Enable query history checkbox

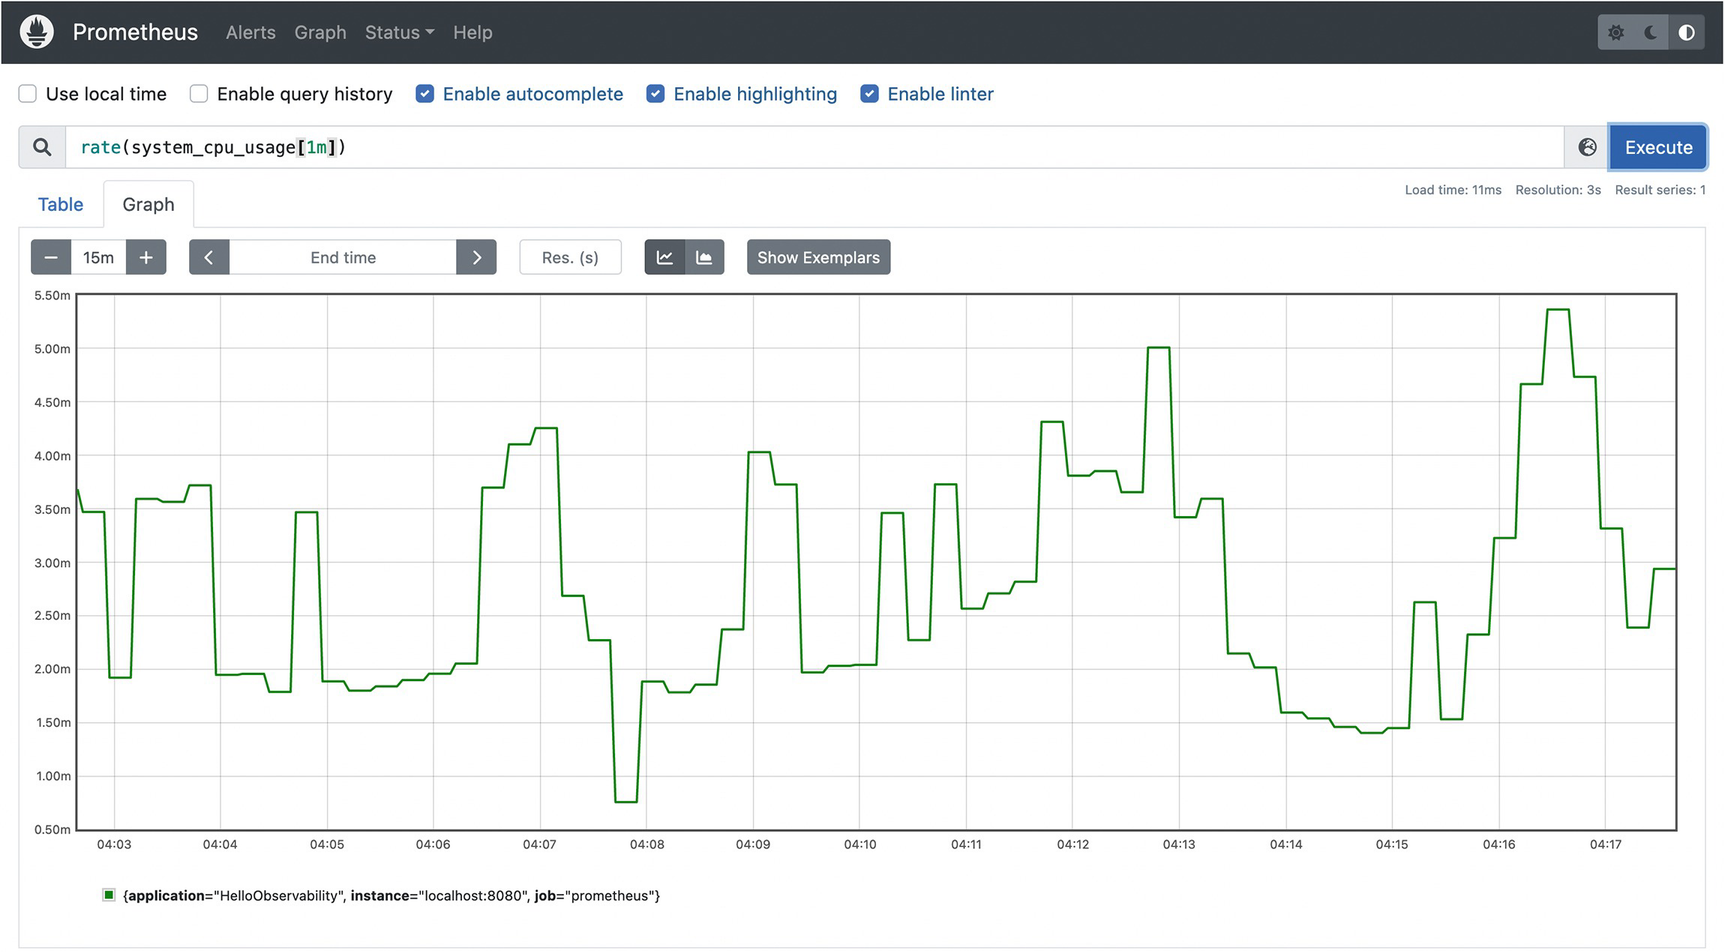(199, 94)
